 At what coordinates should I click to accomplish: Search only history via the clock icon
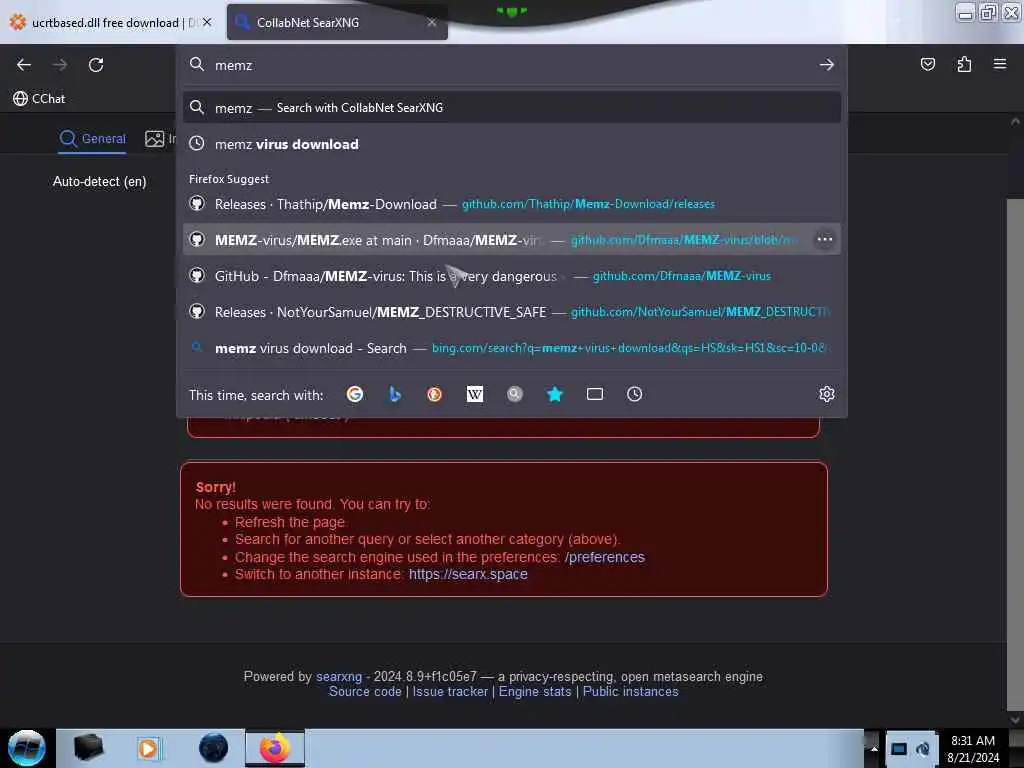[x=634, y=394]
